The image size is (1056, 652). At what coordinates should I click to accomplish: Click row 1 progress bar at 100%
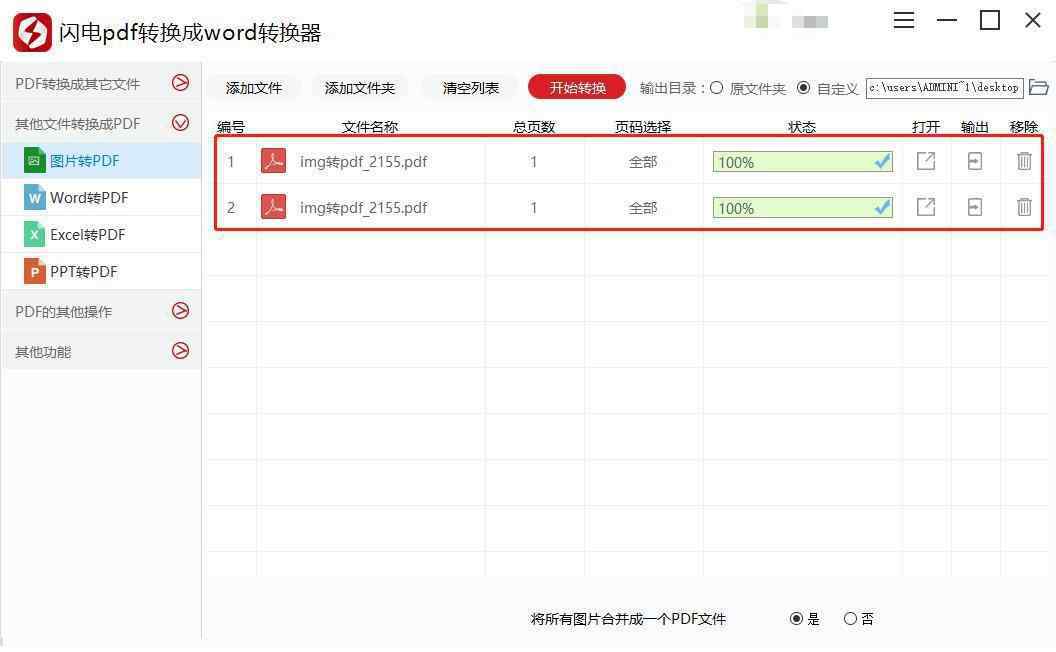coord(803,162)
